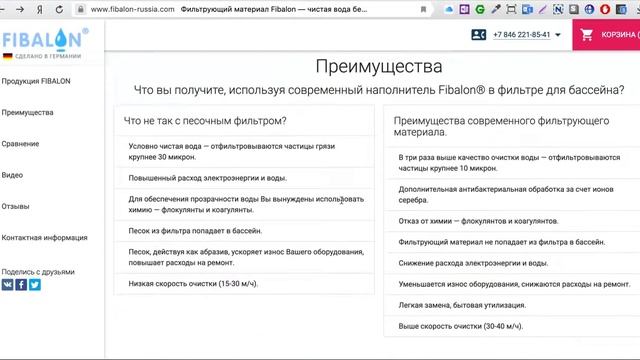Click 'Песок из фильтра попадает в бассейн' row

244,231
